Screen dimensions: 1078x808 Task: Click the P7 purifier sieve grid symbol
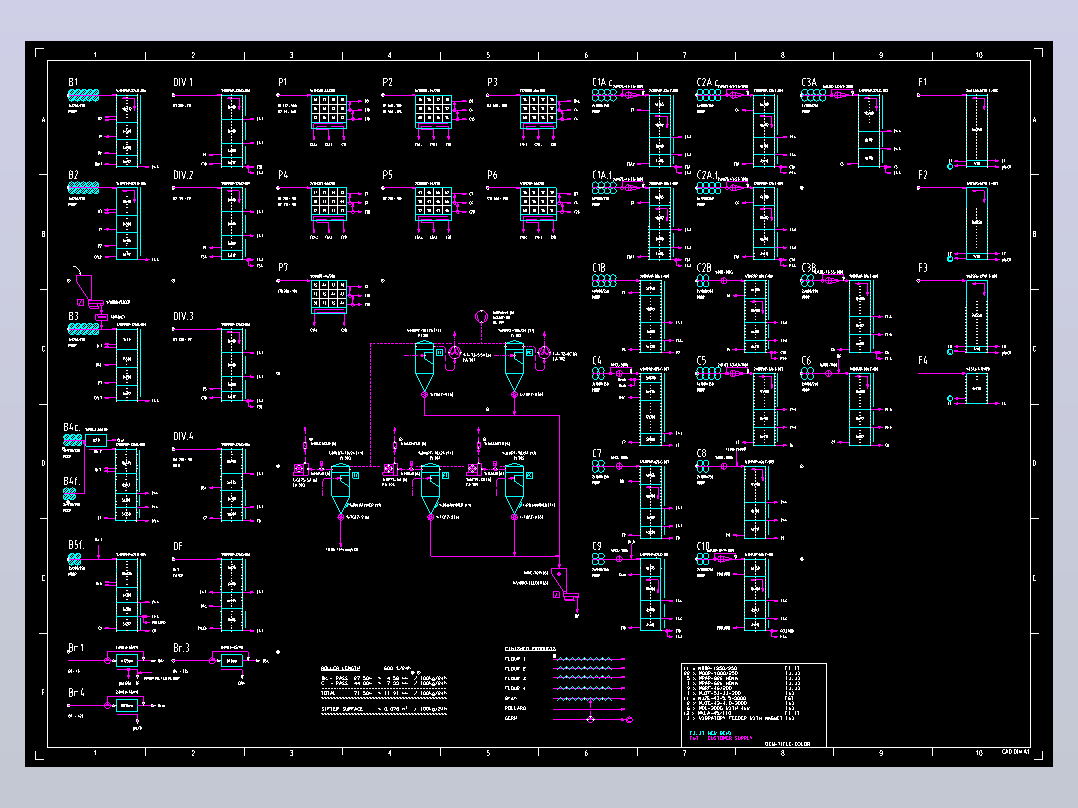pos(329,295)
